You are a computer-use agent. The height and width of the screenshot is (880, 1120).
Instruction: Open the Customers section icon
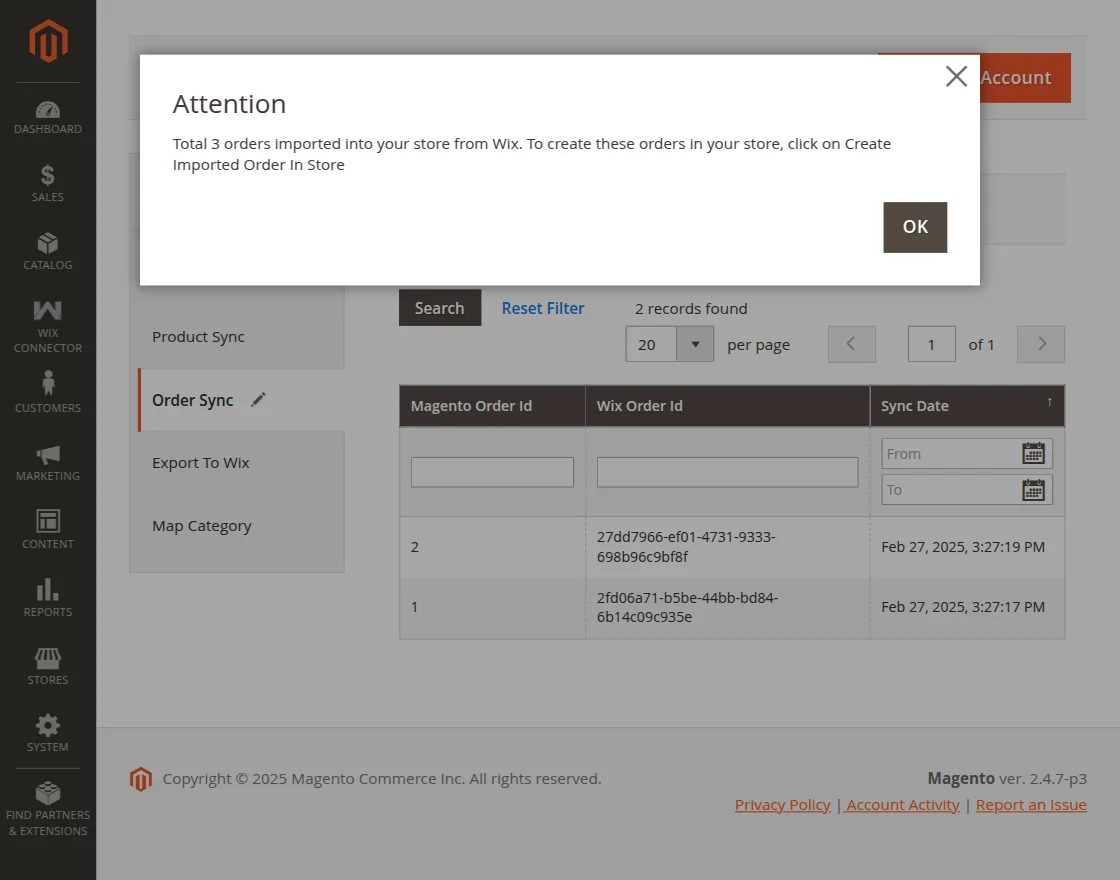47,384
